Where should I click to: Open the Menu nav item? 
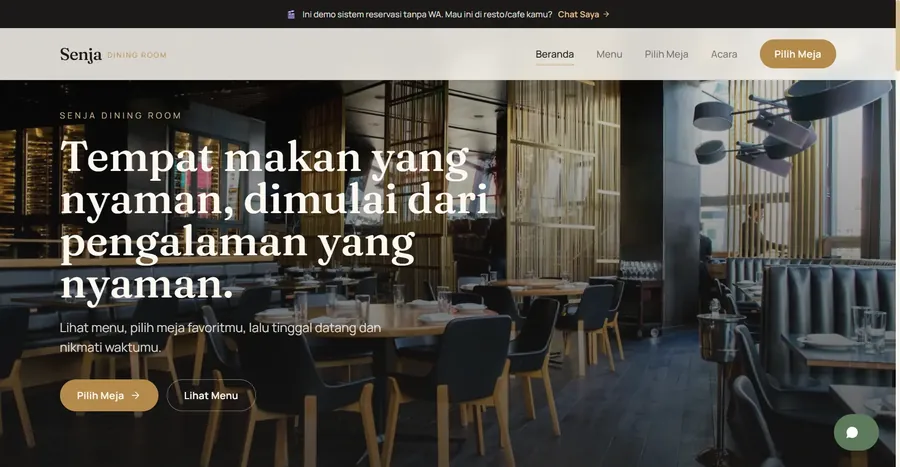pyautogui.click(x=609, y=54)
